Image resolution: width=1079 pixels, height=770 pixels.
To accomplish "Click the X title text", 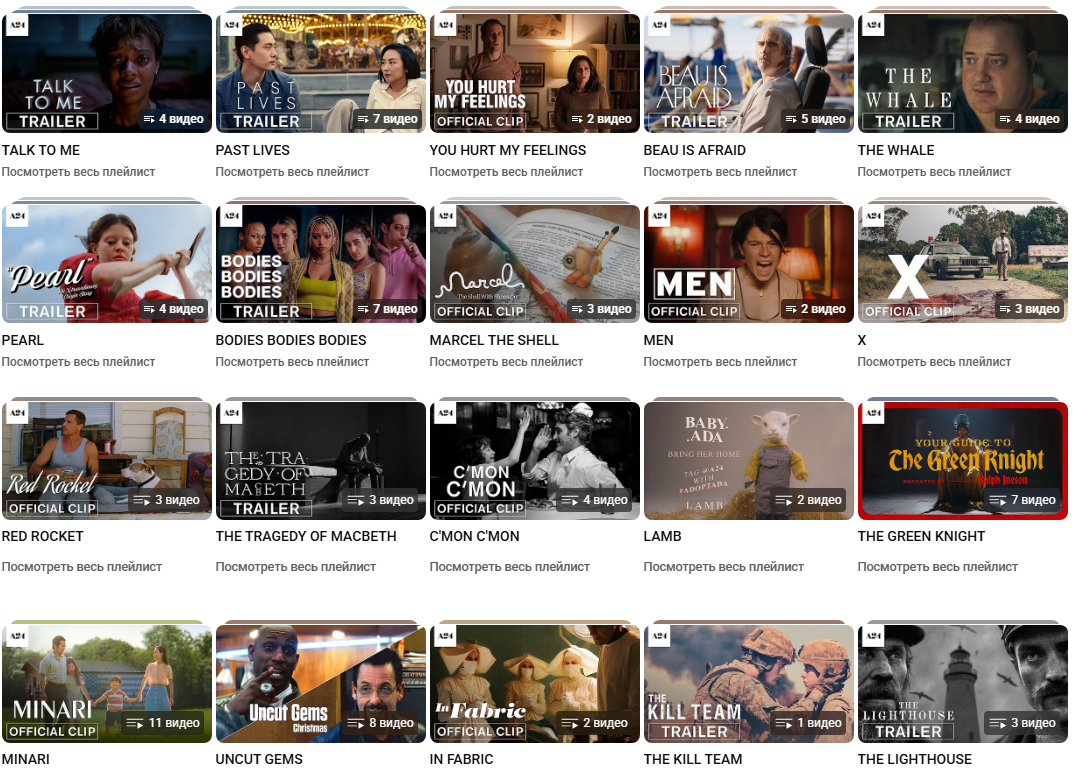I will click(x=862, y=340).
